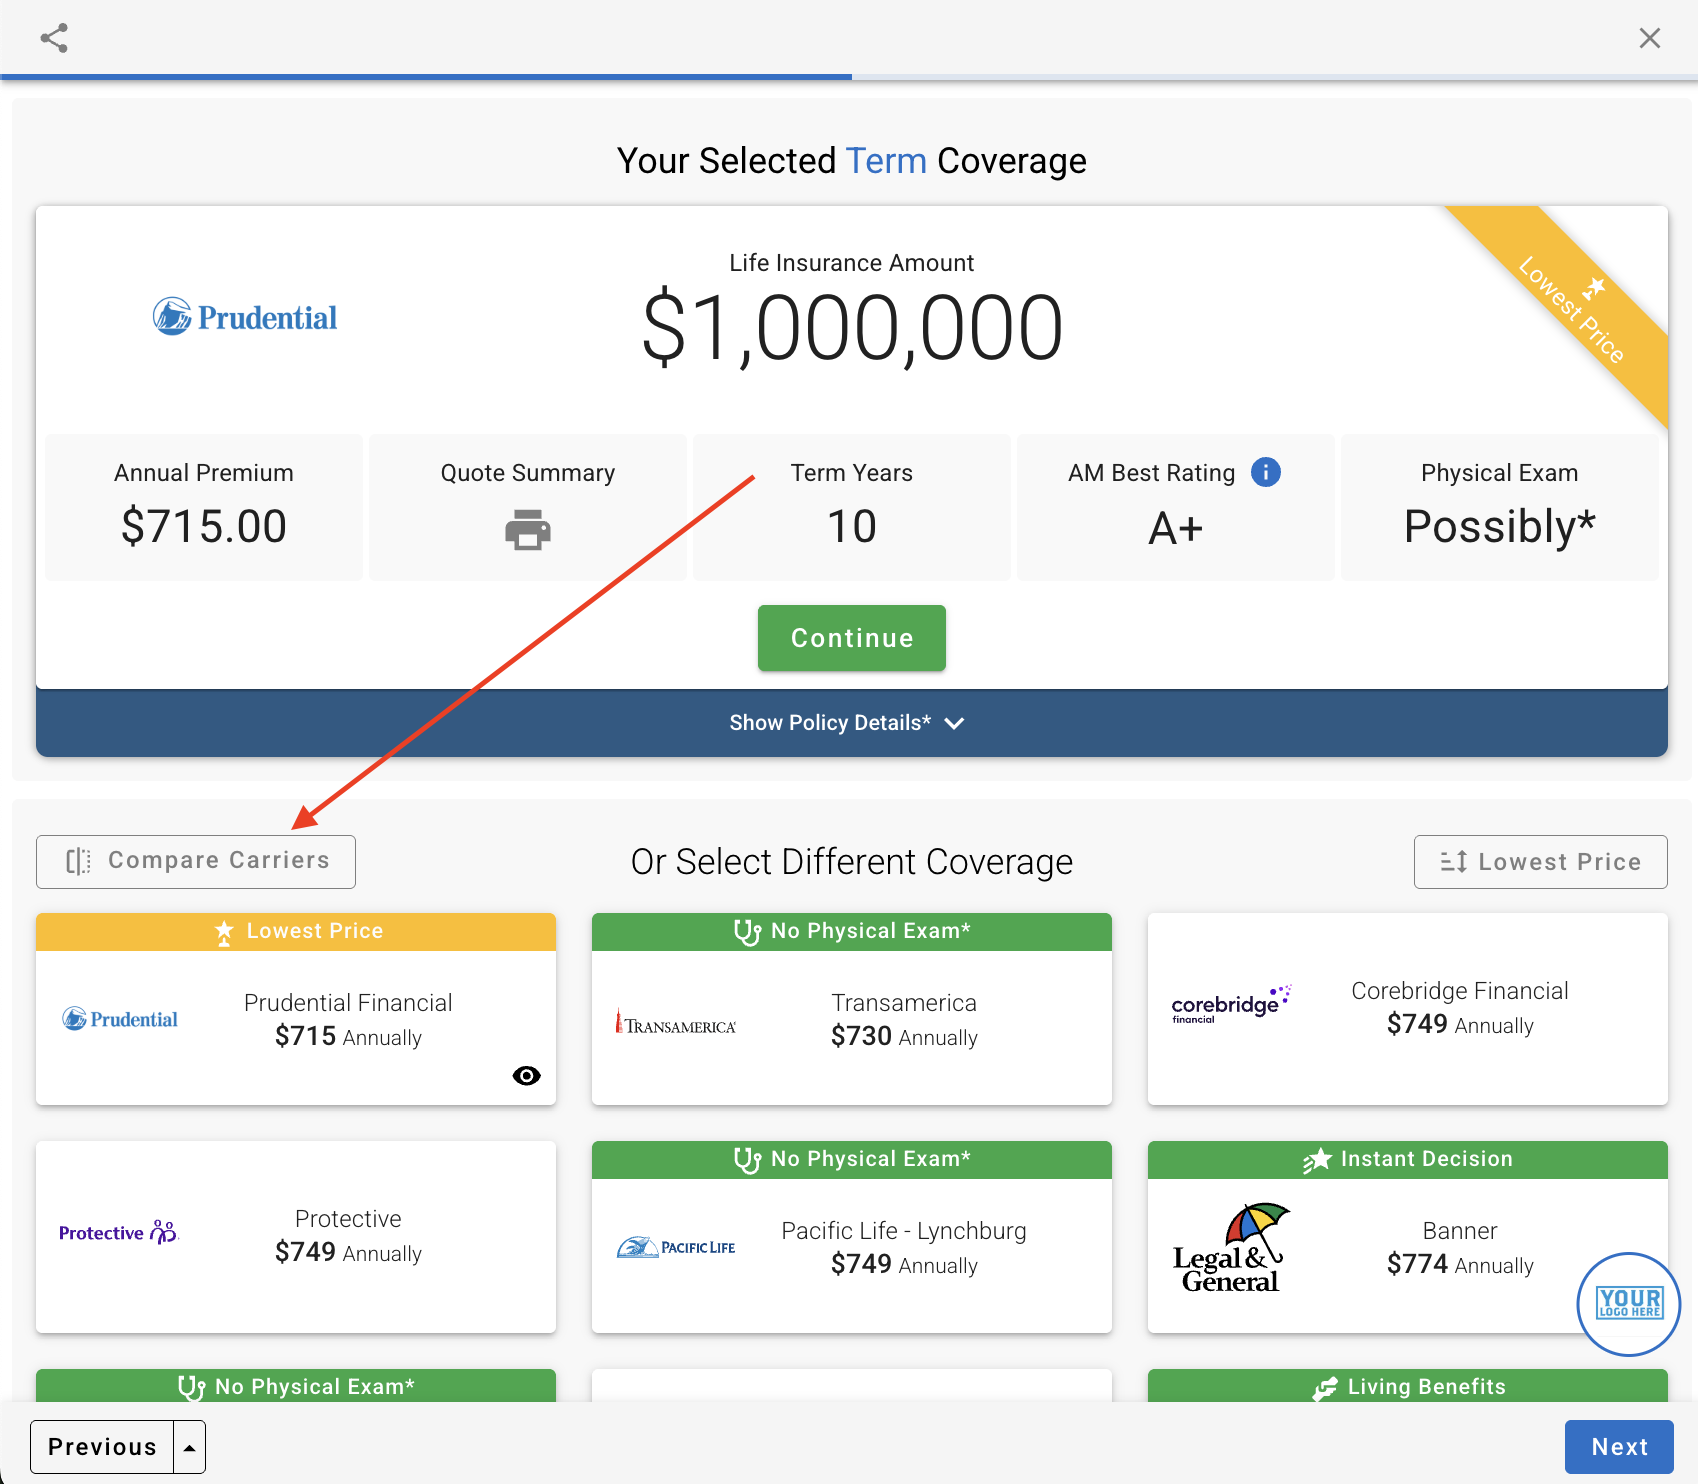
Task: Select Corebridge Financial $749 card
Action: (1408, 1009)
